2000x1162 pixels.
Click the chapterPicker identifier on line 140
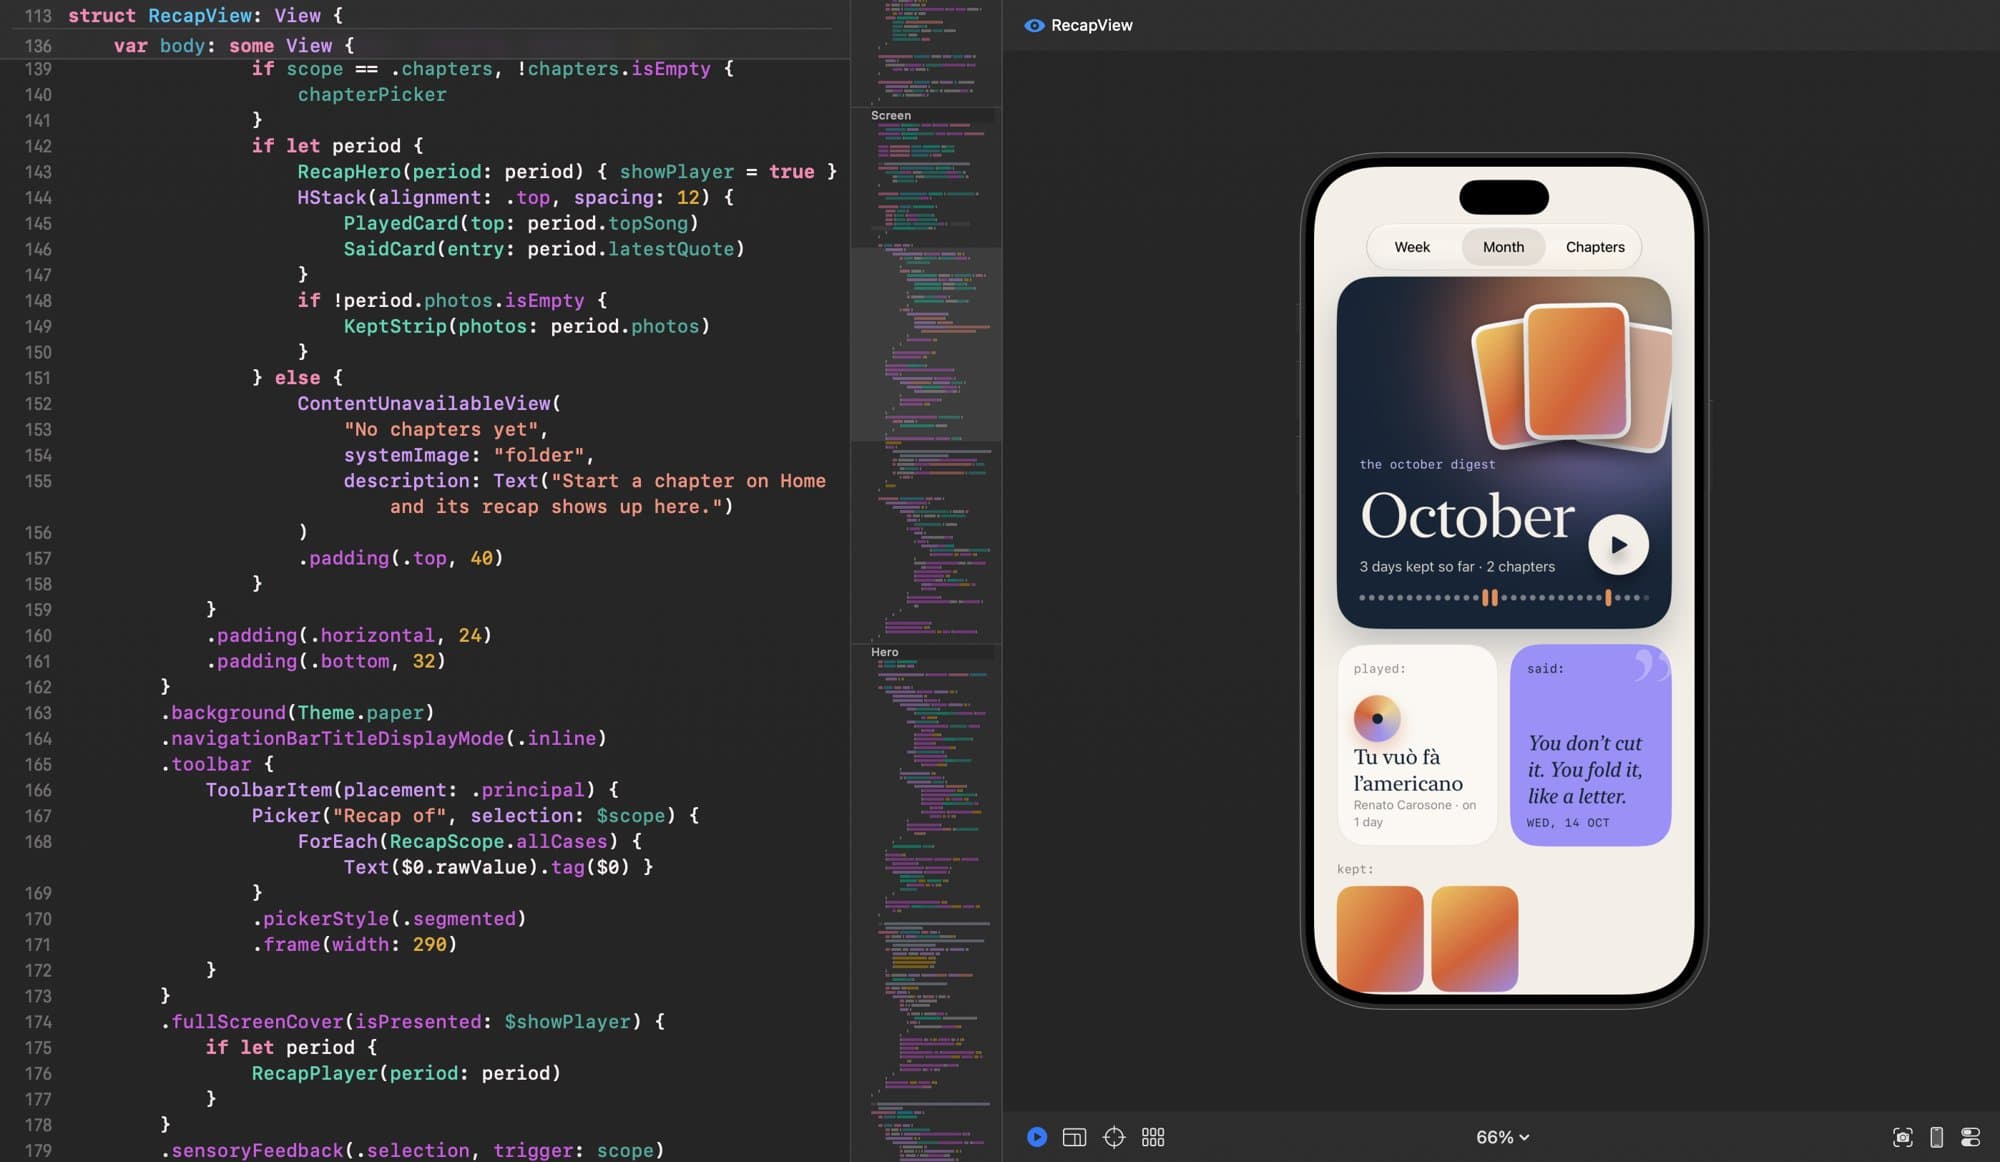click(x=372, y=95)
